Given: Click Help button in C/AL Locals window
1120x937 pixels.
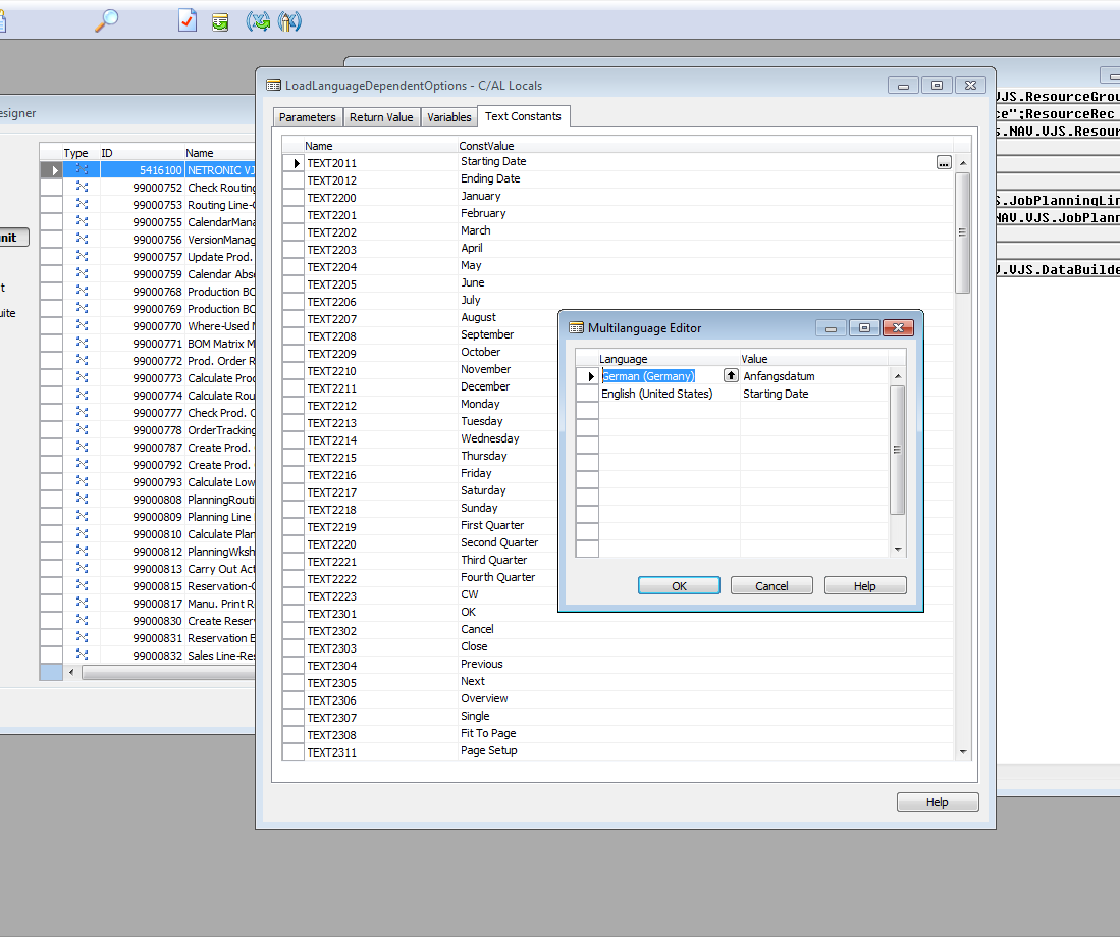Looking at the screenshot, I should coord(937,802).
